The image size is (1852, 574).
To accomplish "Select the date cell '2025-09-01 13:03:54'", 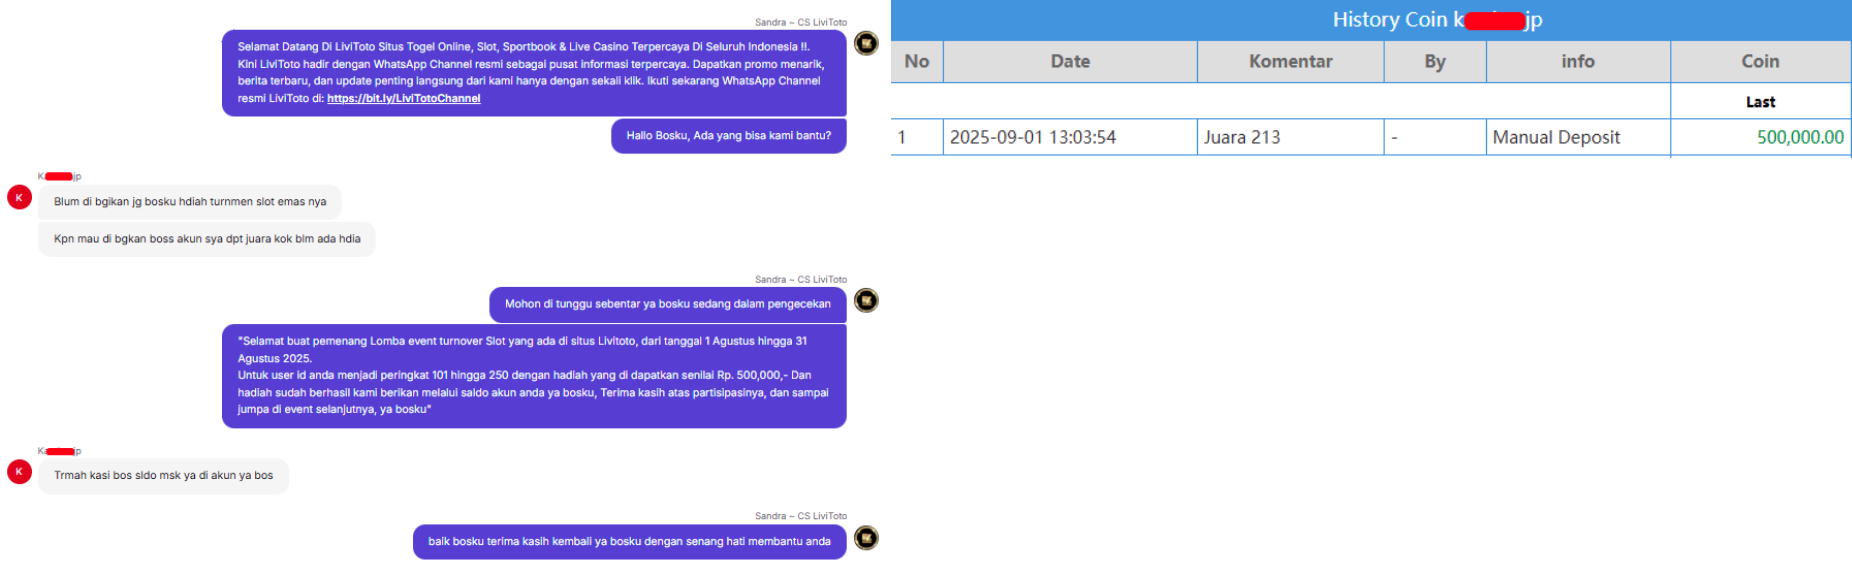I will click(1070, 138).
